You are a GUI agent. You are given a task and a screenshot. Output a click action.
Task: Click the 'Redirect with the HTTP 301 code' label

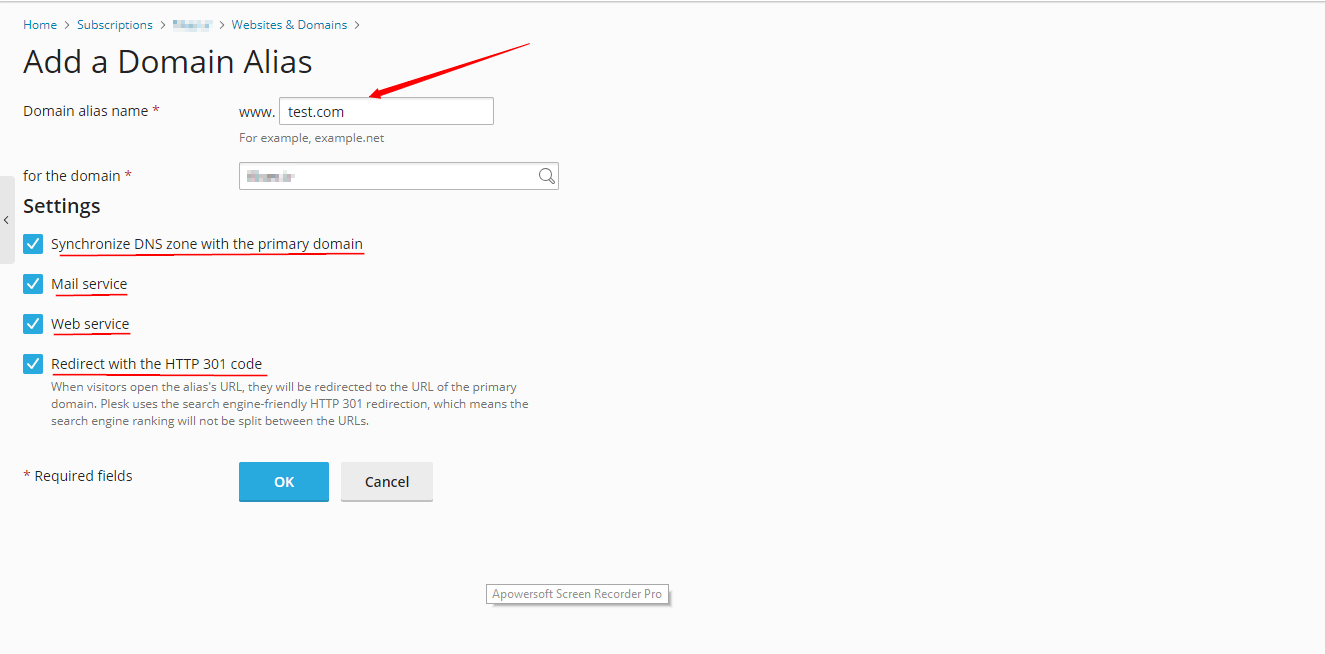(x=157, y=364)
